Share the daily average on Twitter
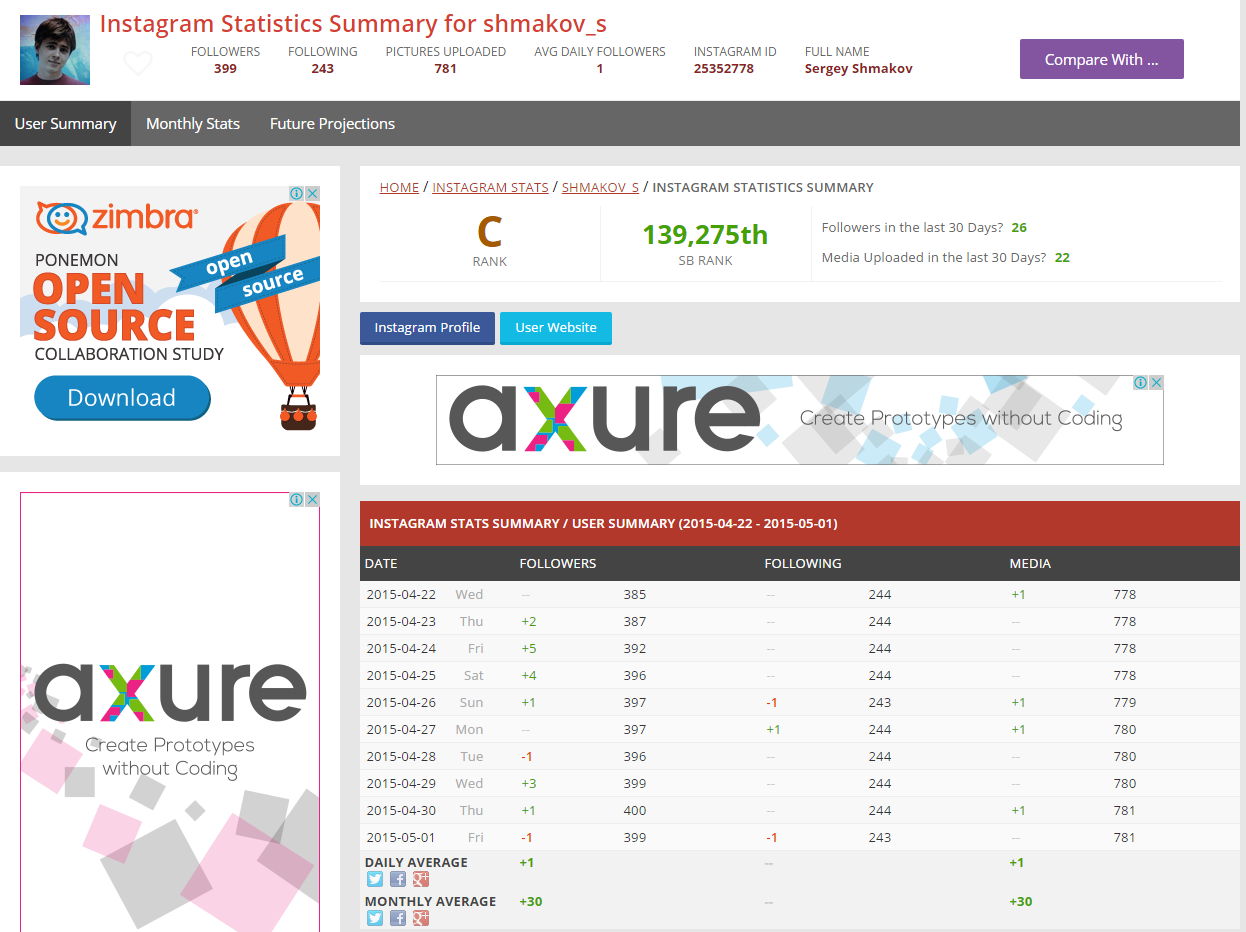Image resolution: width=1246 pixels, height=932 pixels. pyautogui.click(x=375, y=879)
